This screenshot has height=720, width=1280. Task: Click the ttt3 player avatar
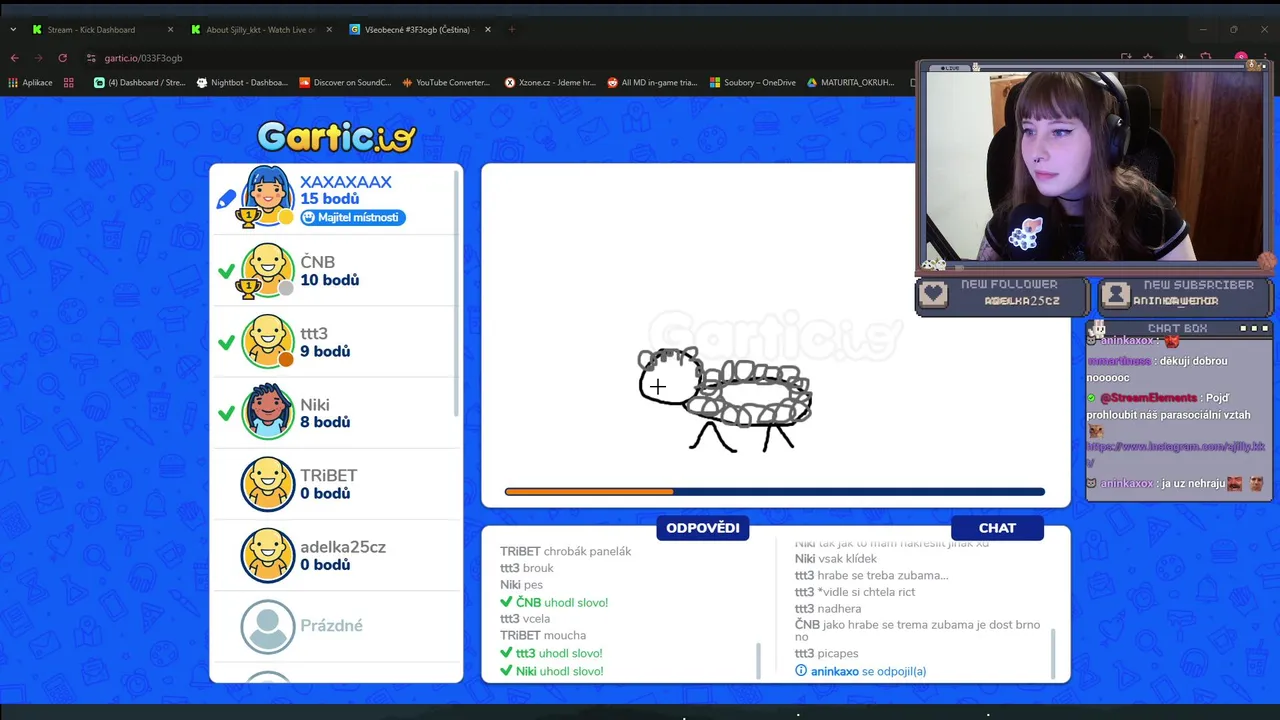(x=268, y=341)
